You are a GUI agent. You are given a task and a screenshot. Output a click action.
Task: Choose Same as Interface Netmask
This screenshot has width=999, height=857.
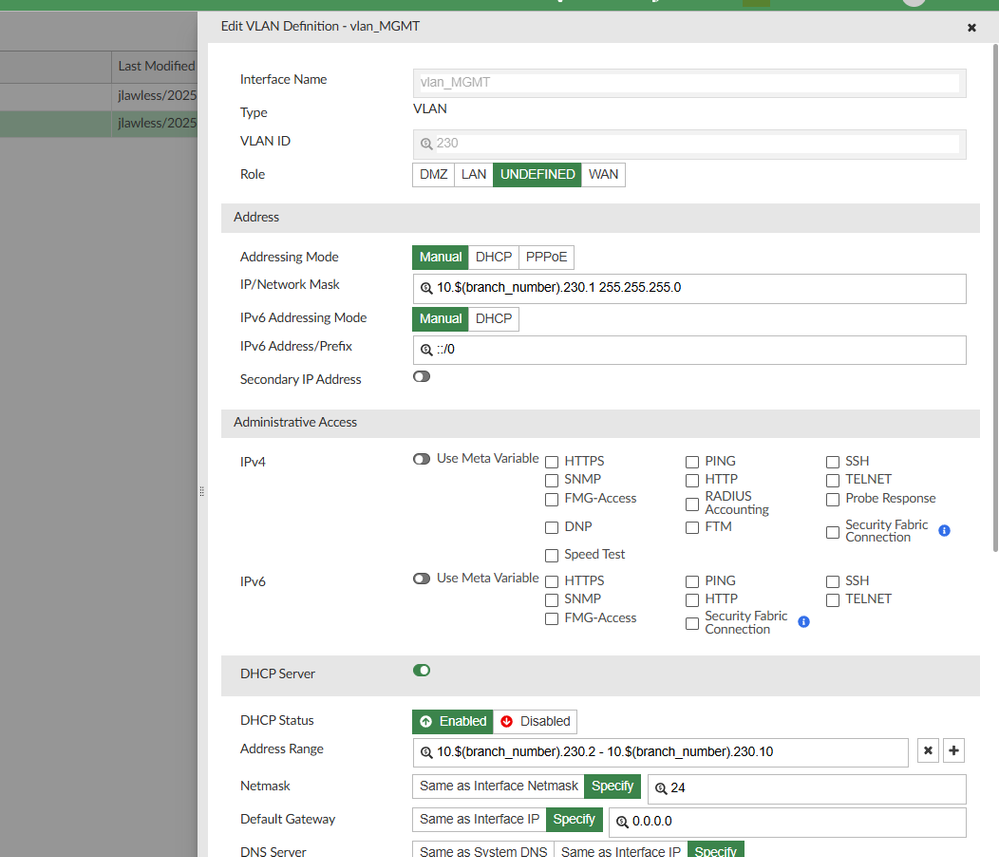point(498,786)
